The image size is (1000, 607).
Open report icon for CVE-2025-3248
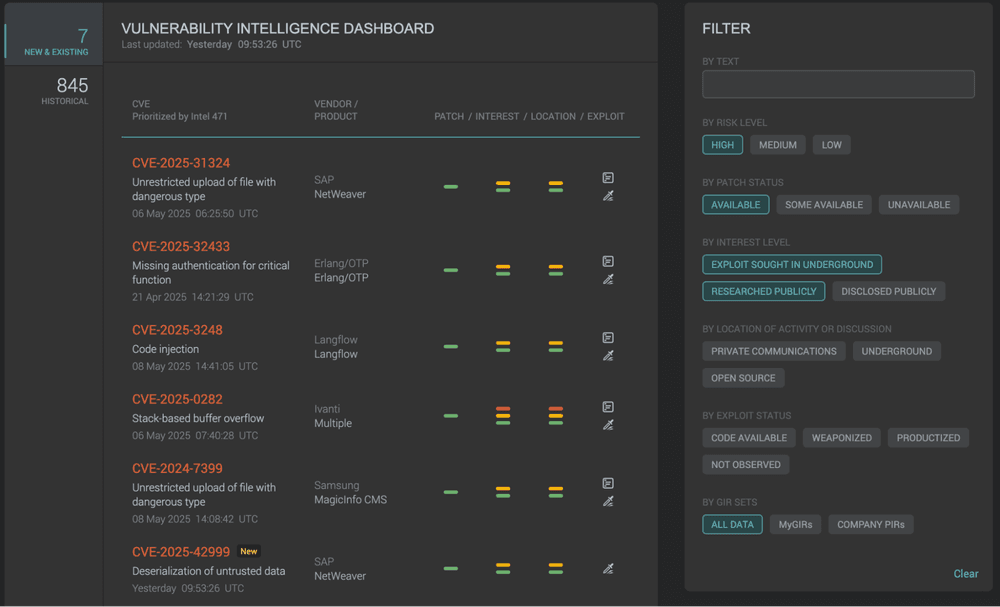(608, 338)
